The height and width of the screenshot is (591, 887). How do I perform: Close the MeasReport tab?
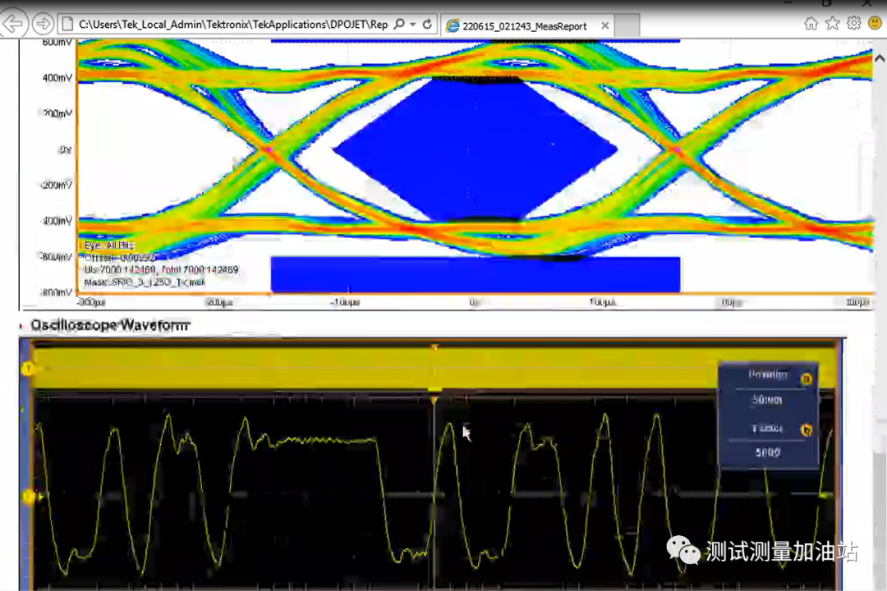(x=605, y=26)
